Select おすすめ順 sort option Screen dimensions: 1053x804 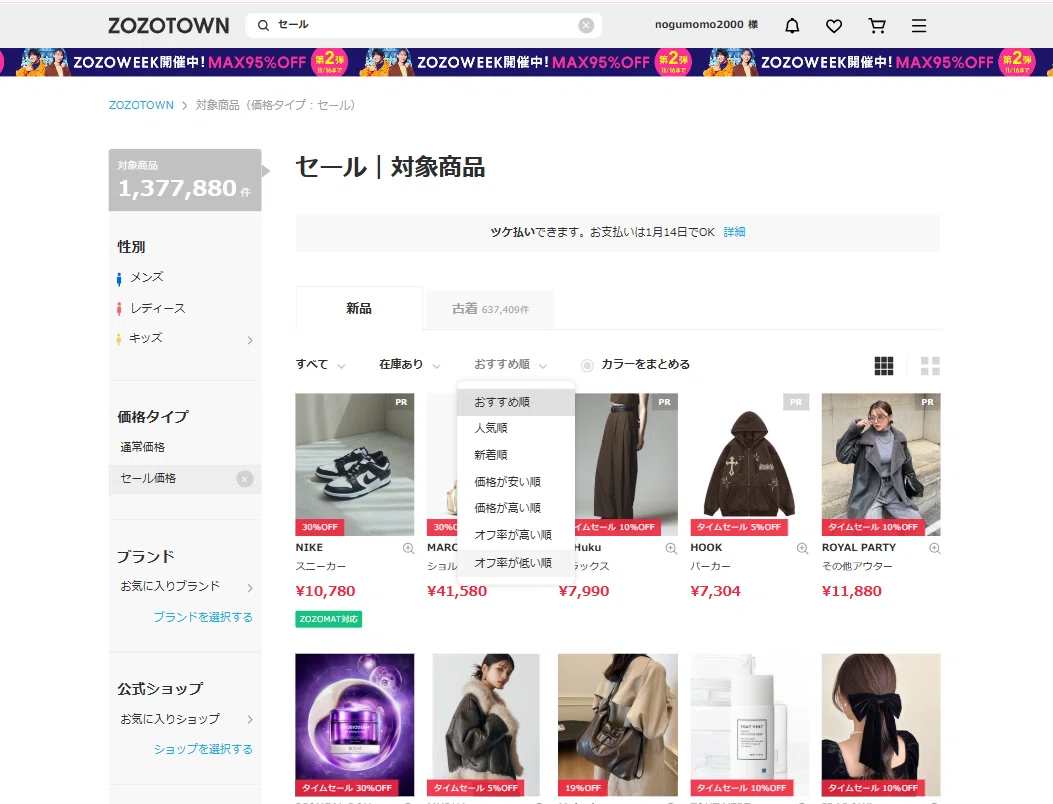516,402
